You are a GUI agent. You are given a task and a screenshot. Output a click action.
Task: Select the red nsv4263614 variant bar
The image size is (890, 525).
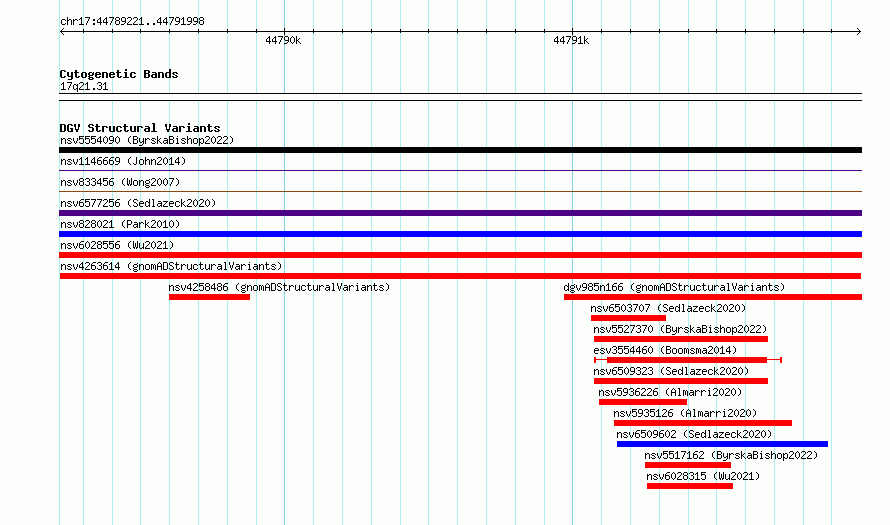coord(460,276)
